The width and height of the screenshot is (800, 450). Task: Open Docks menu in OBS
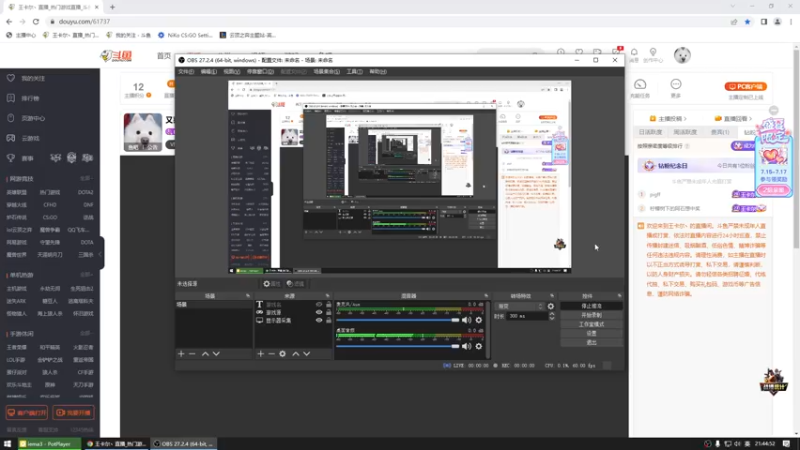point(260,71)
